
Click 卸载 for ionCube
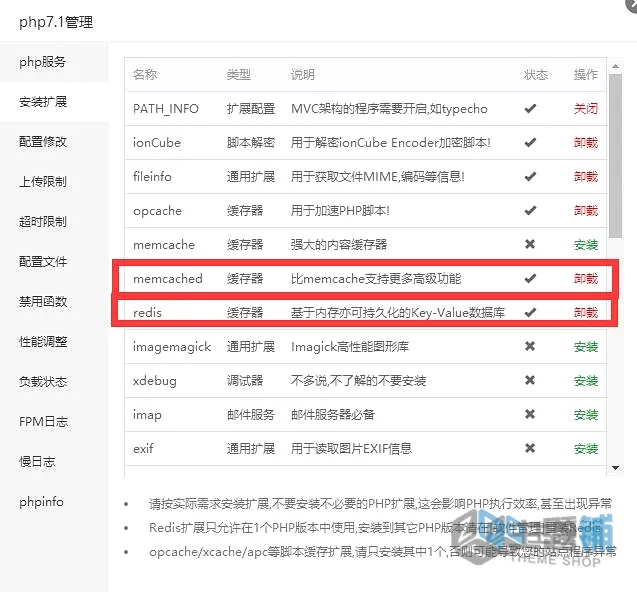[585, 143]
